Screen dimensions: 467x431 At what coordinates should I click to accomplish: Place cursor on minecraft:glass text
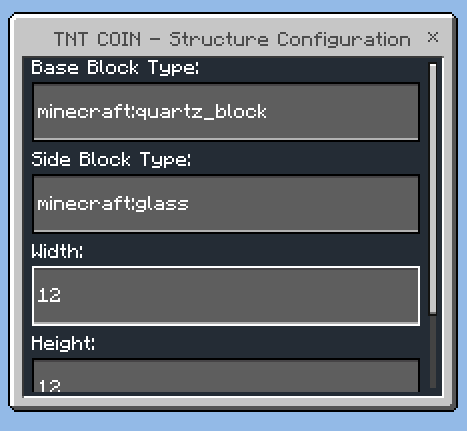click(113, 204)
